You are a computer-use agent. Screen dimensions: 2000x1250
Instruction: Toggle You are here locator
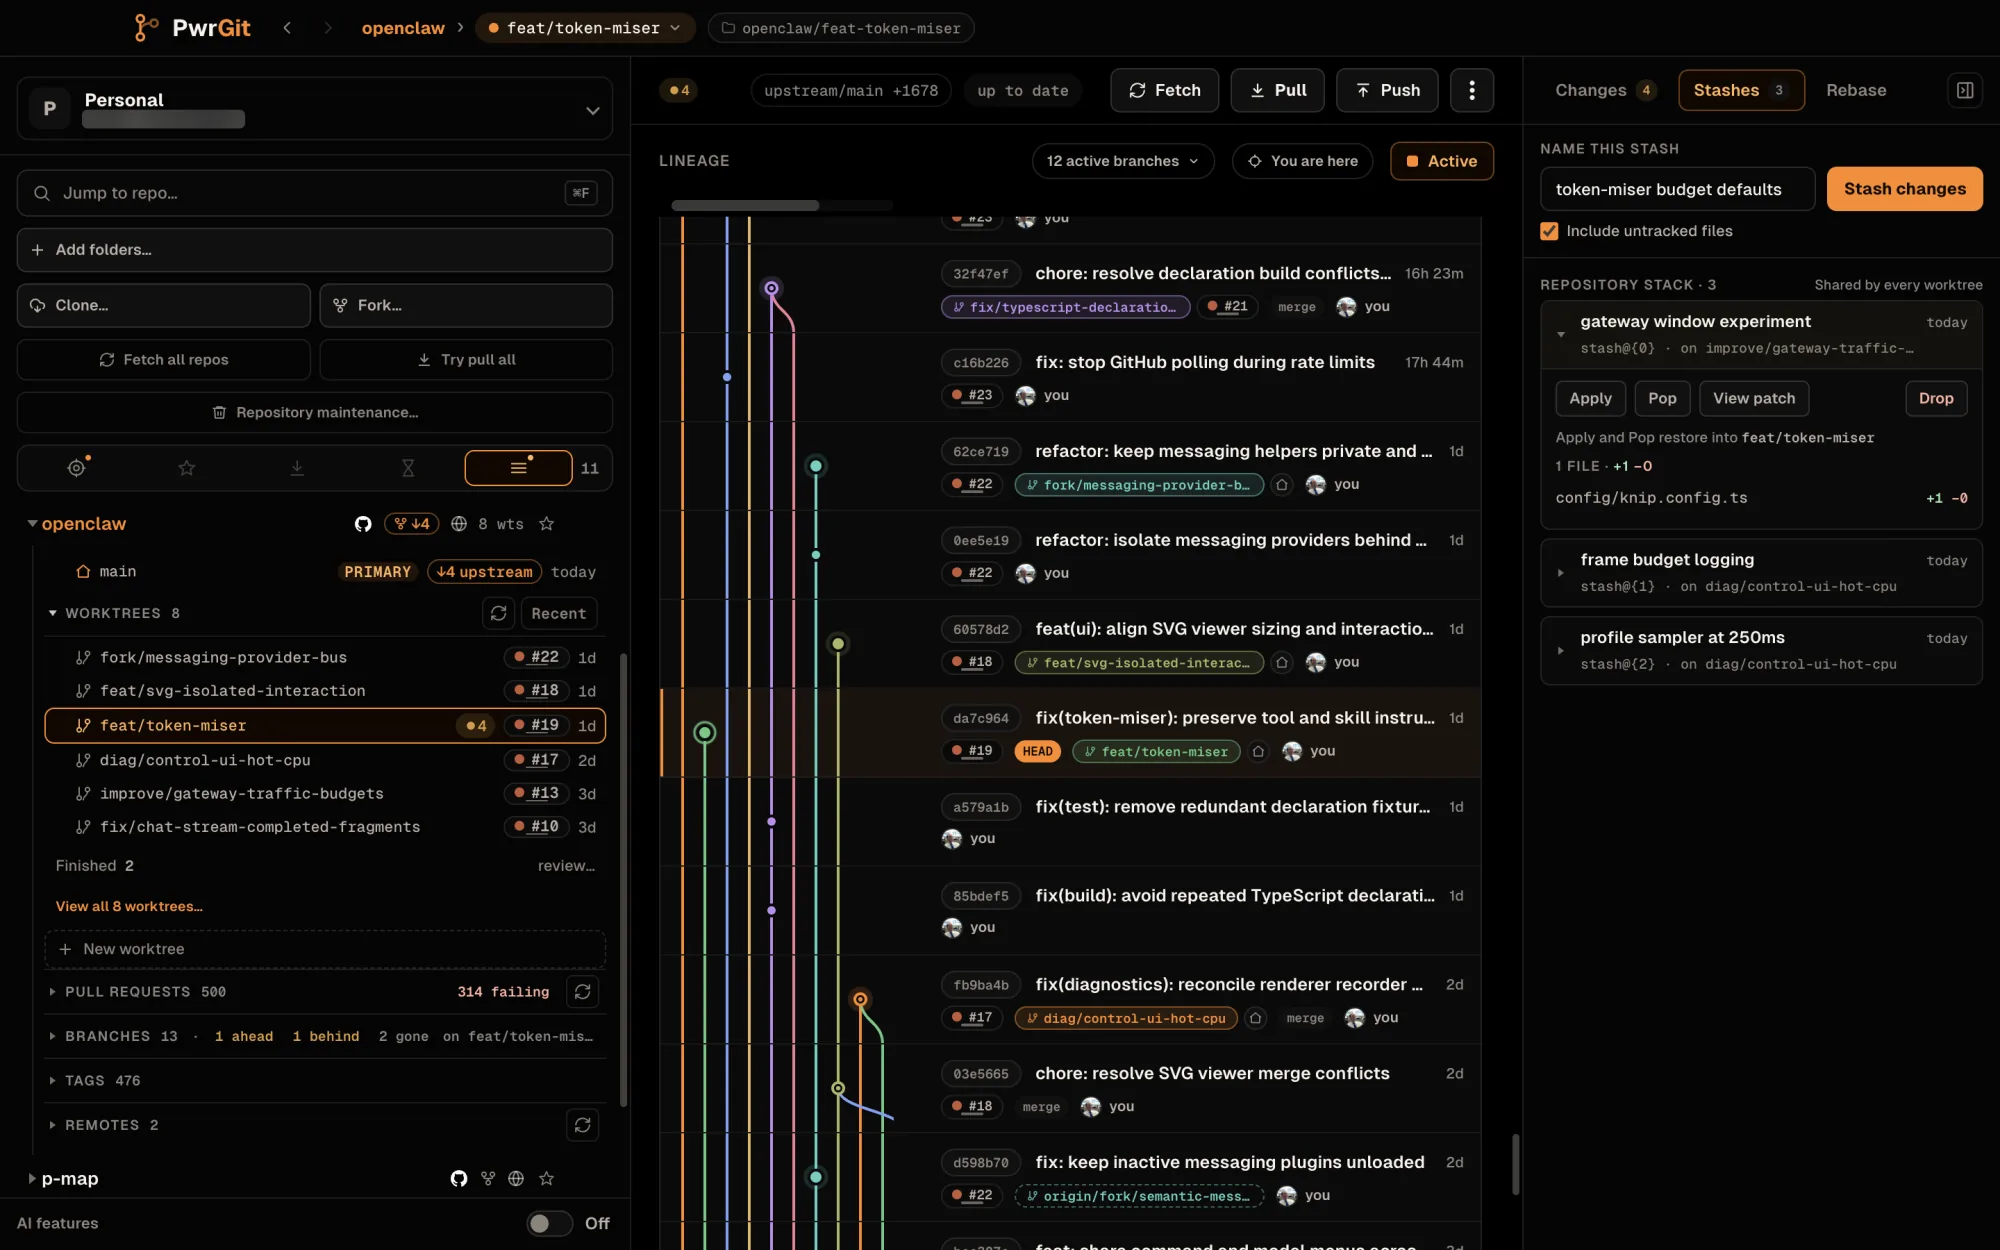click(1302, 161)
